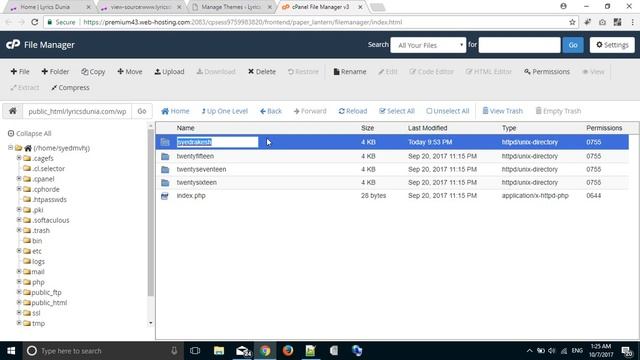Create a new Folder
The width and height of the screenshot is (640, 360).
[x=55, y=71]
